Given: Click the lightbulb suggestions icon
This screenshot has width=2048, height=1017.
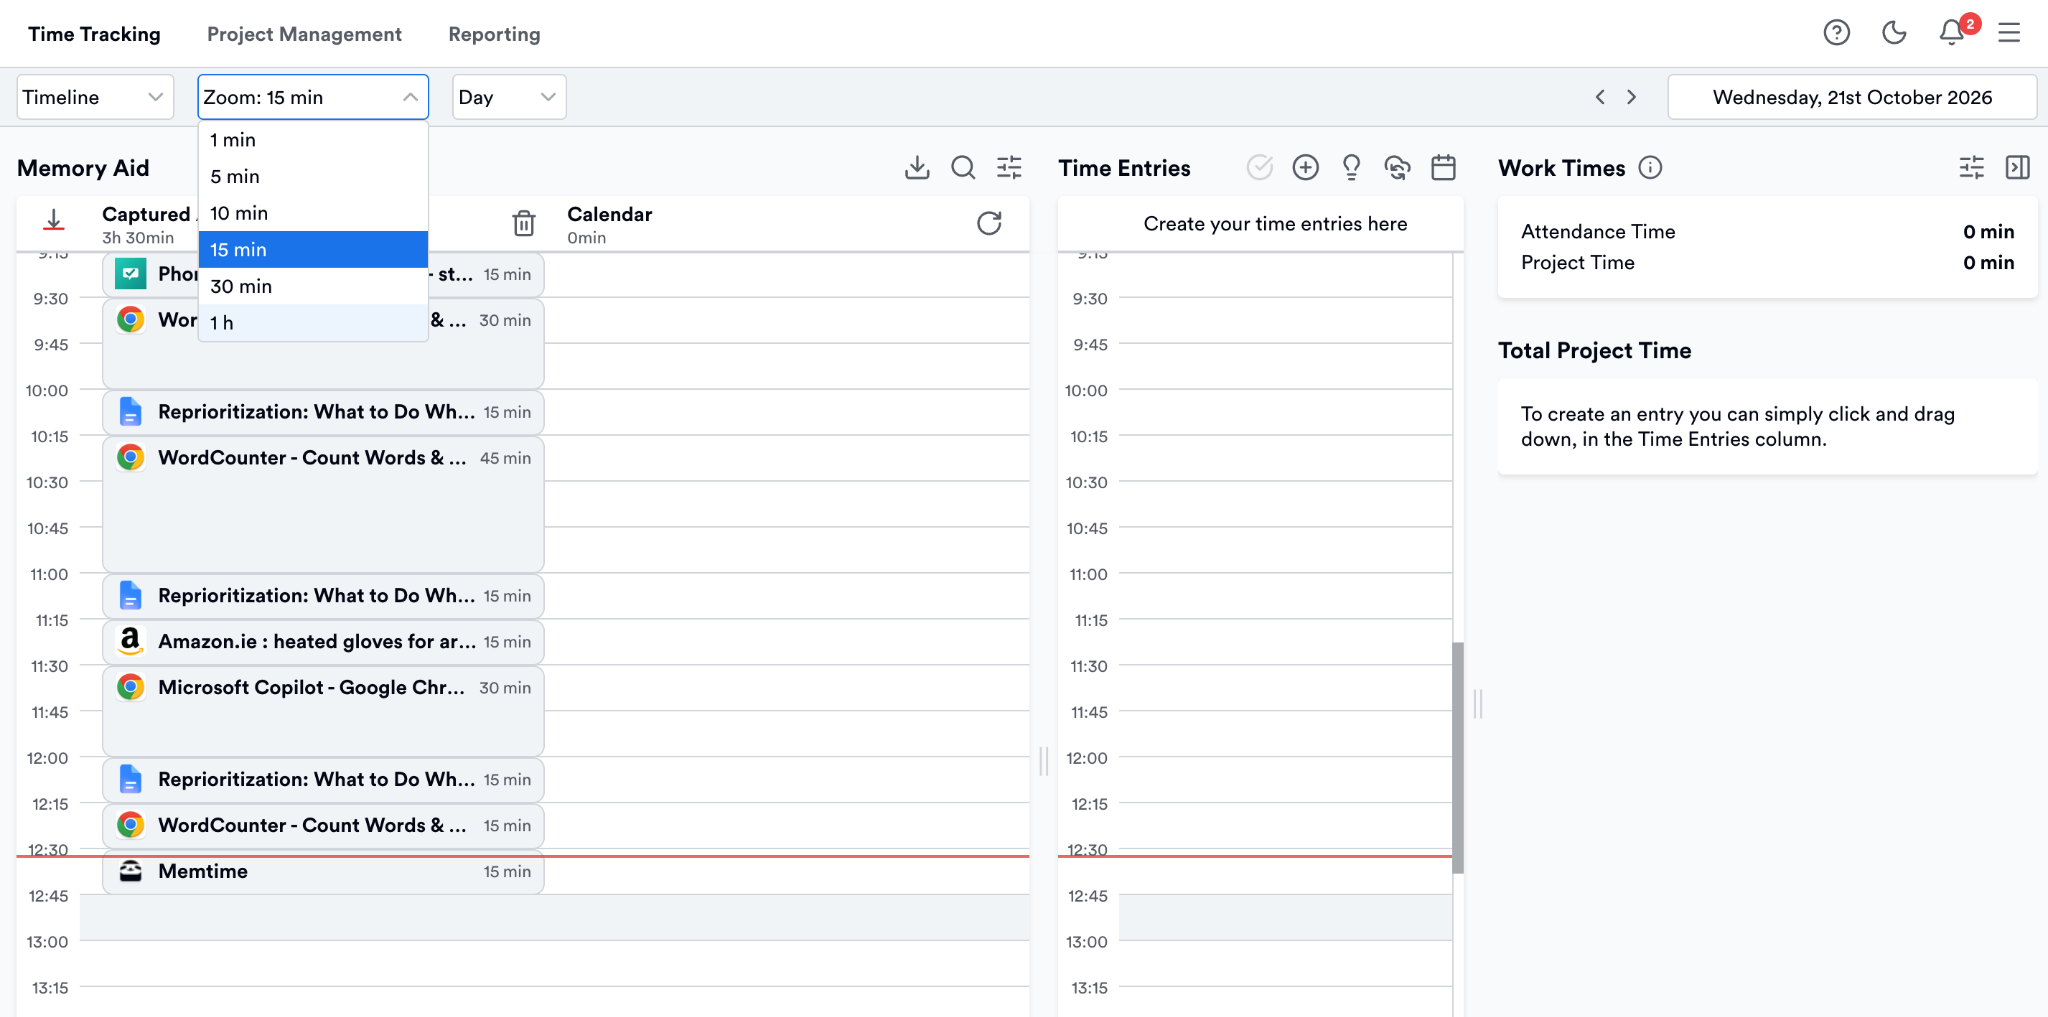Looking at the screenshot, I should [x=1351, y=167].
